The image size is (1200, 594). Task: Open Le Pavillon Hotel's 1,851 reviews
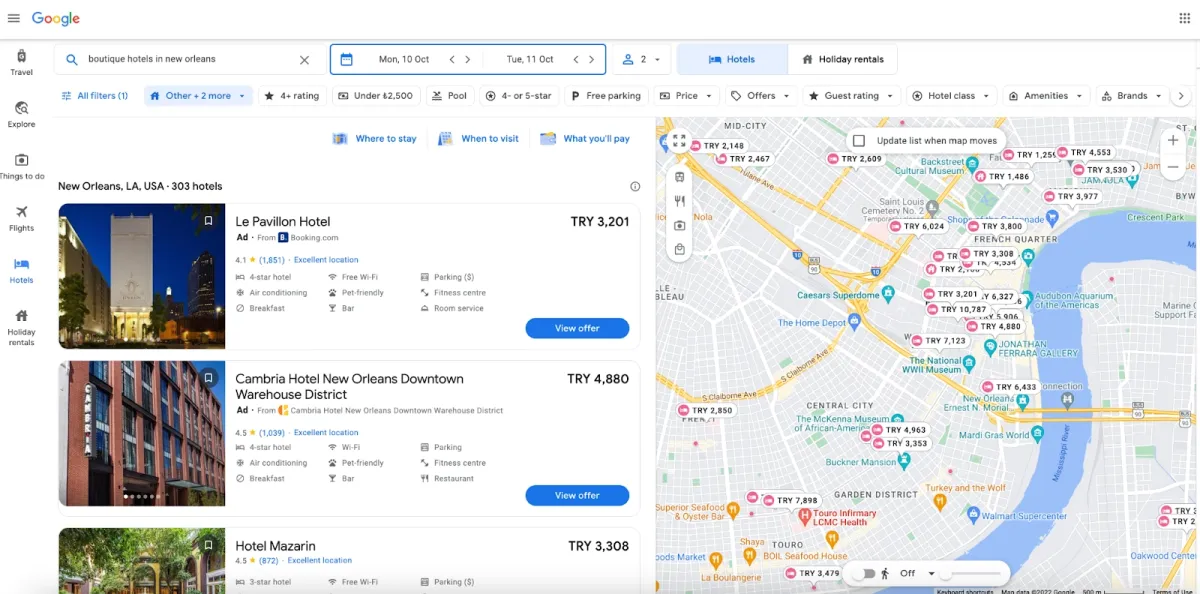pos(272,260)
